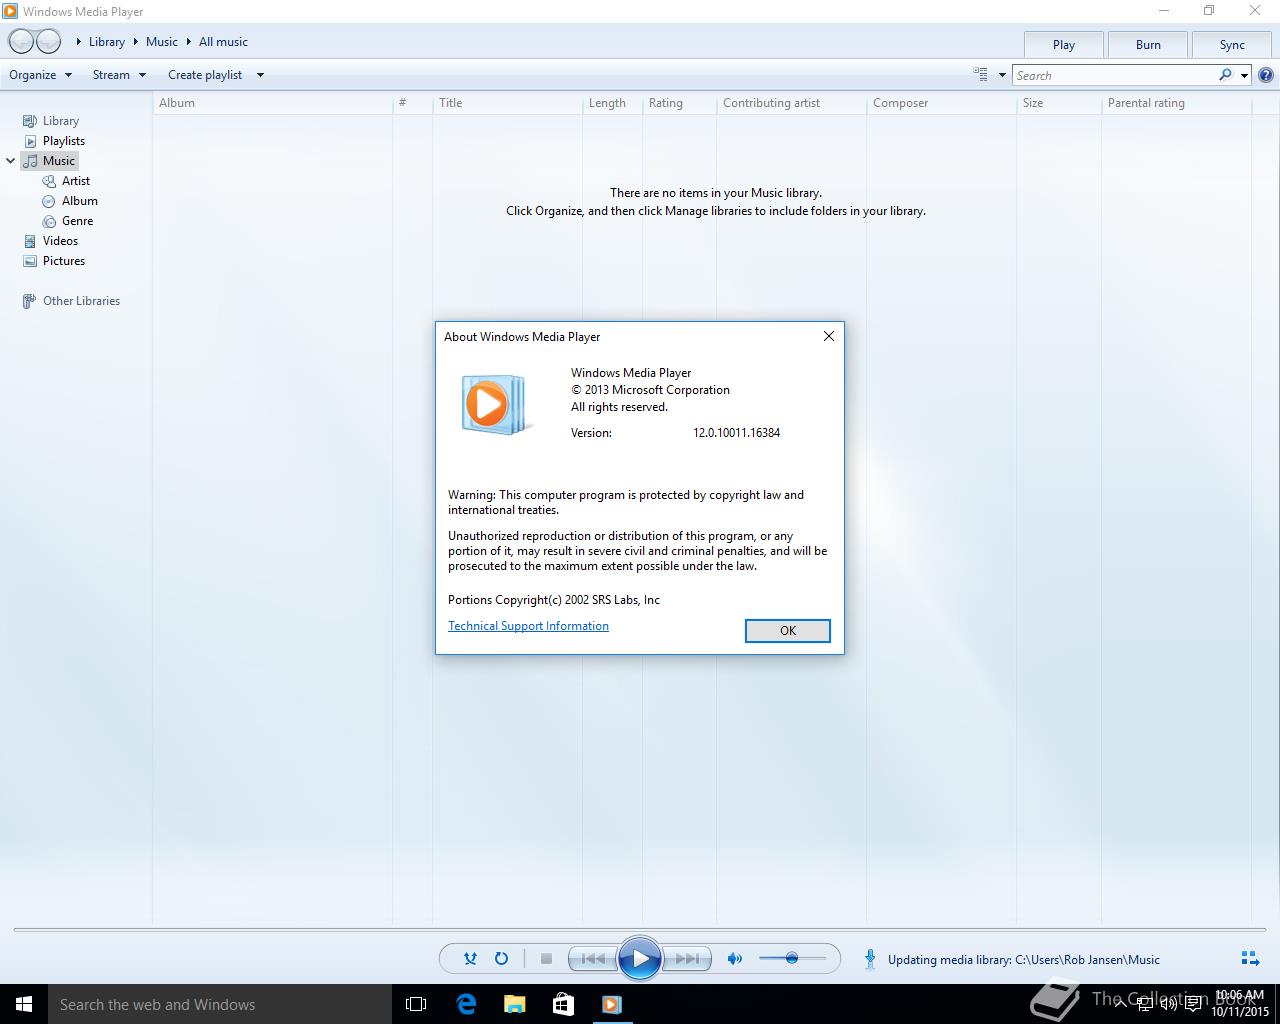The image size is (1280, 1024).
Task: Open Pictures in the navigation pane
Action: click(x=64, y=261)
